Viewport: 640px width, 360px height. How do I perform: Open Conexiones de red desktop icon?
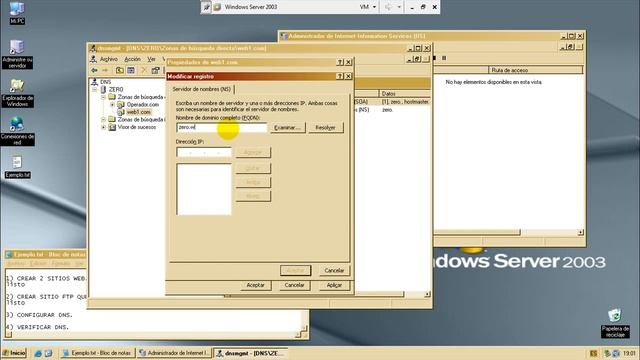17,131
